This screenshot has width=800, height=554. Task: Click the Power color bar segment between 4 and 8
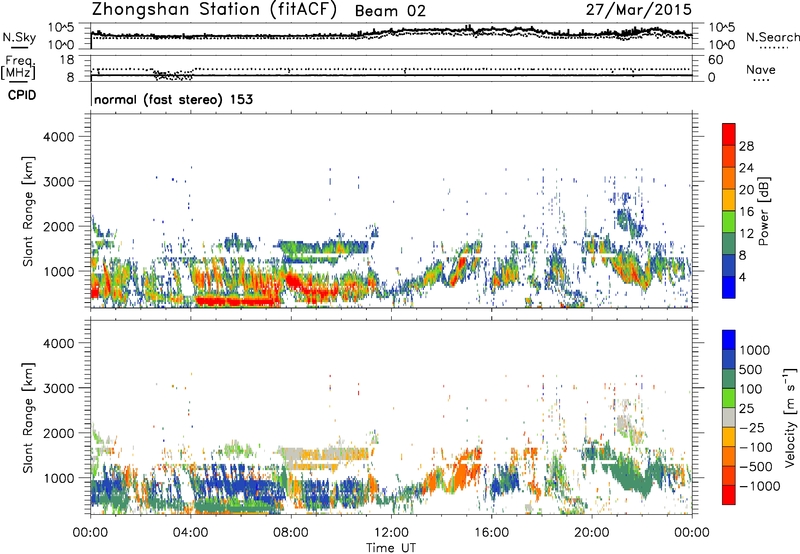click(x=729, y=265)
